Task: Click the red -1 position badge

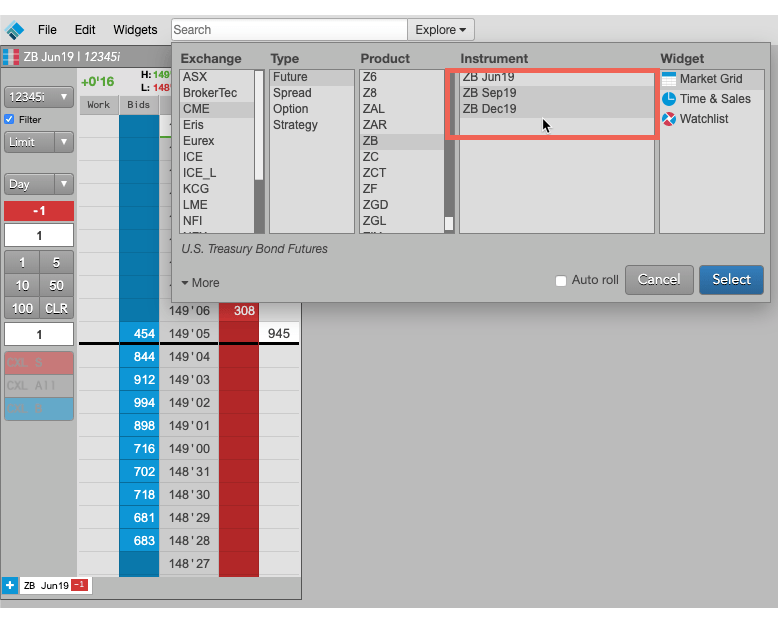Action: (x=79, y=585)
